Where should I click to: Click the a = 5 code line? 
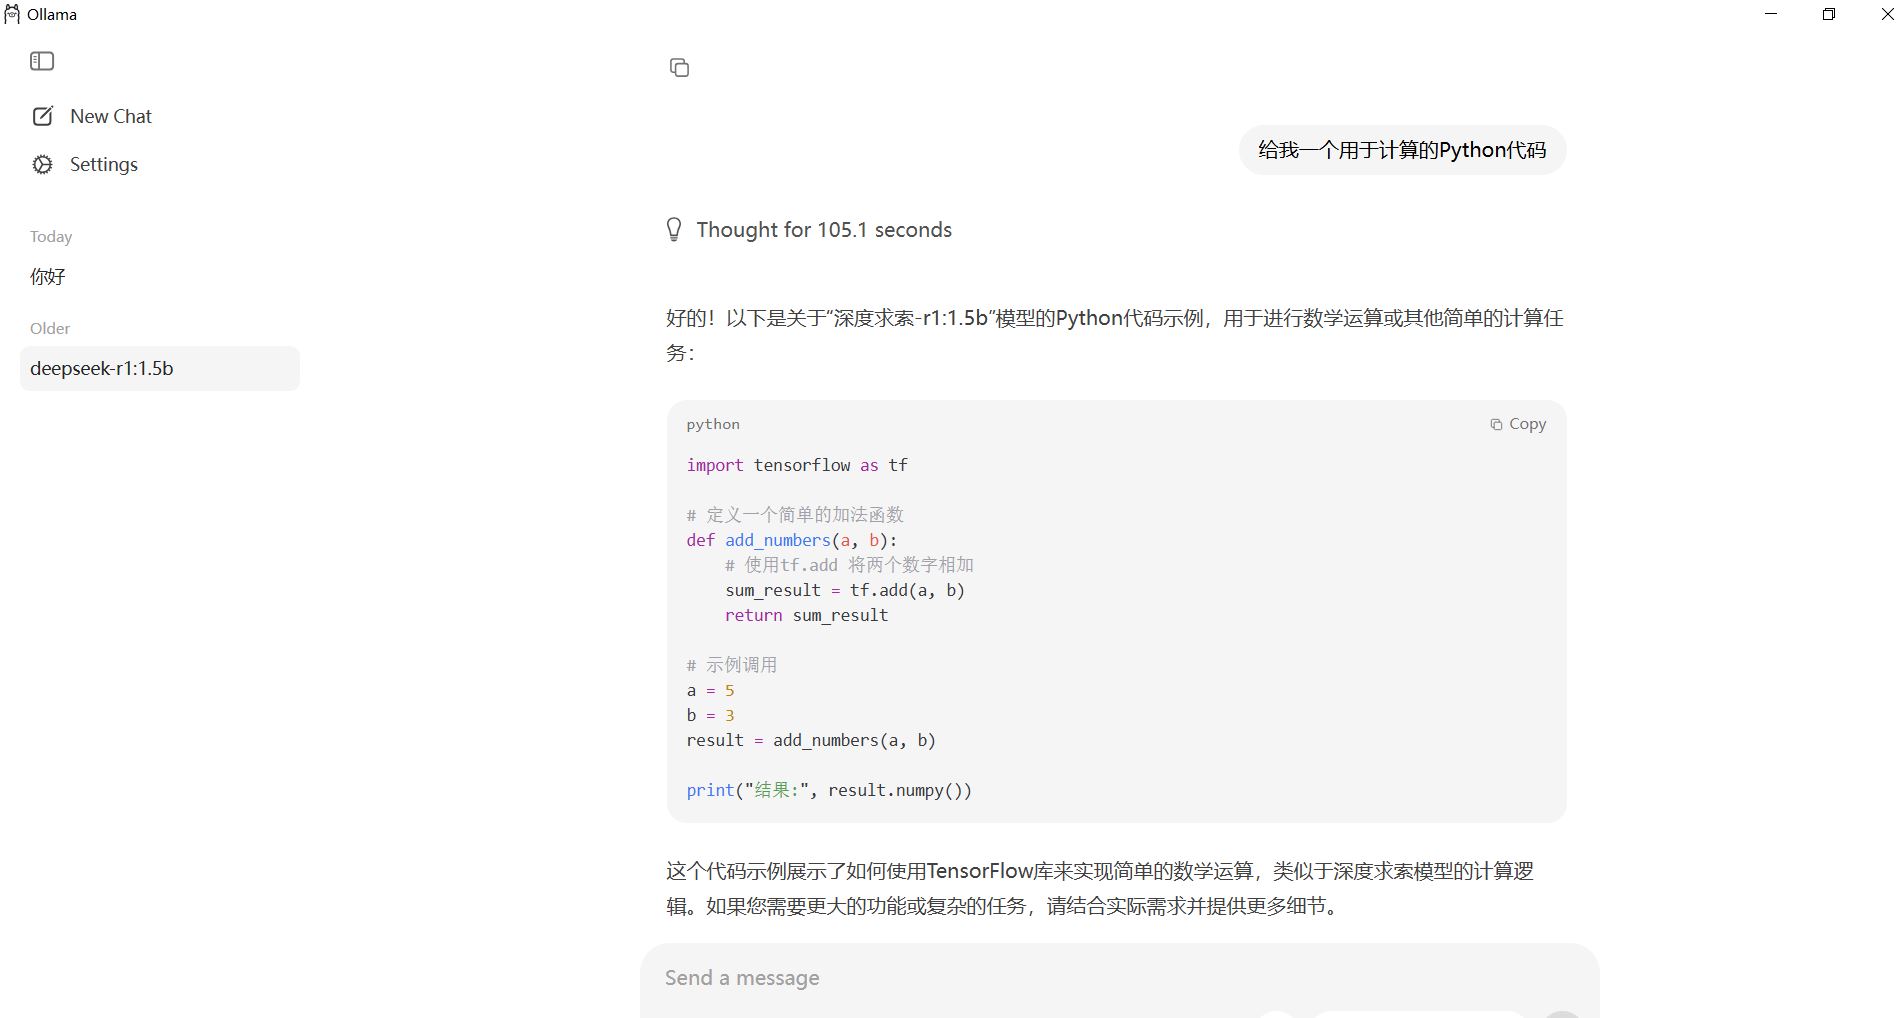pos(710,690)
